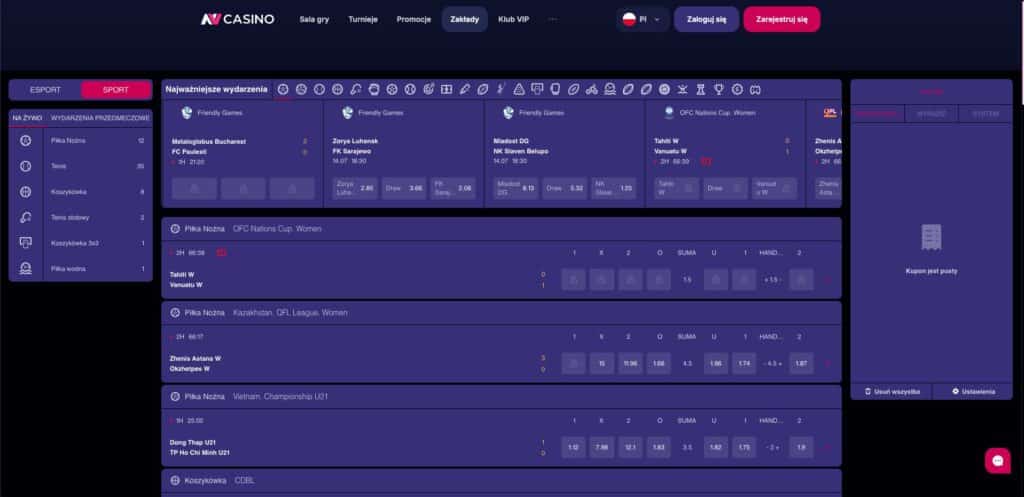1024x497 pixels.
Task: Switch to the WYDARZENIA PRZEDMECZOWE tab
Action: pyautogui.click(x=100, y=118)
